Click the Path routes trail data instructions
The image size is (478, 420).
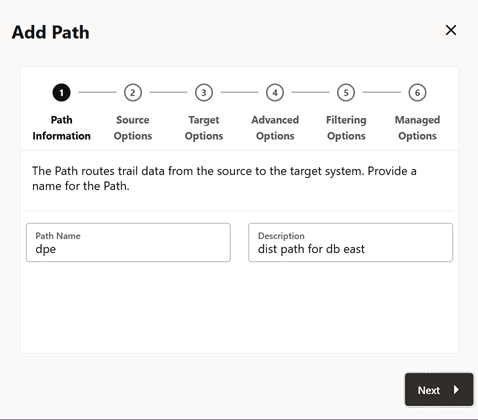pyautogui.click(x=224, y=178)
